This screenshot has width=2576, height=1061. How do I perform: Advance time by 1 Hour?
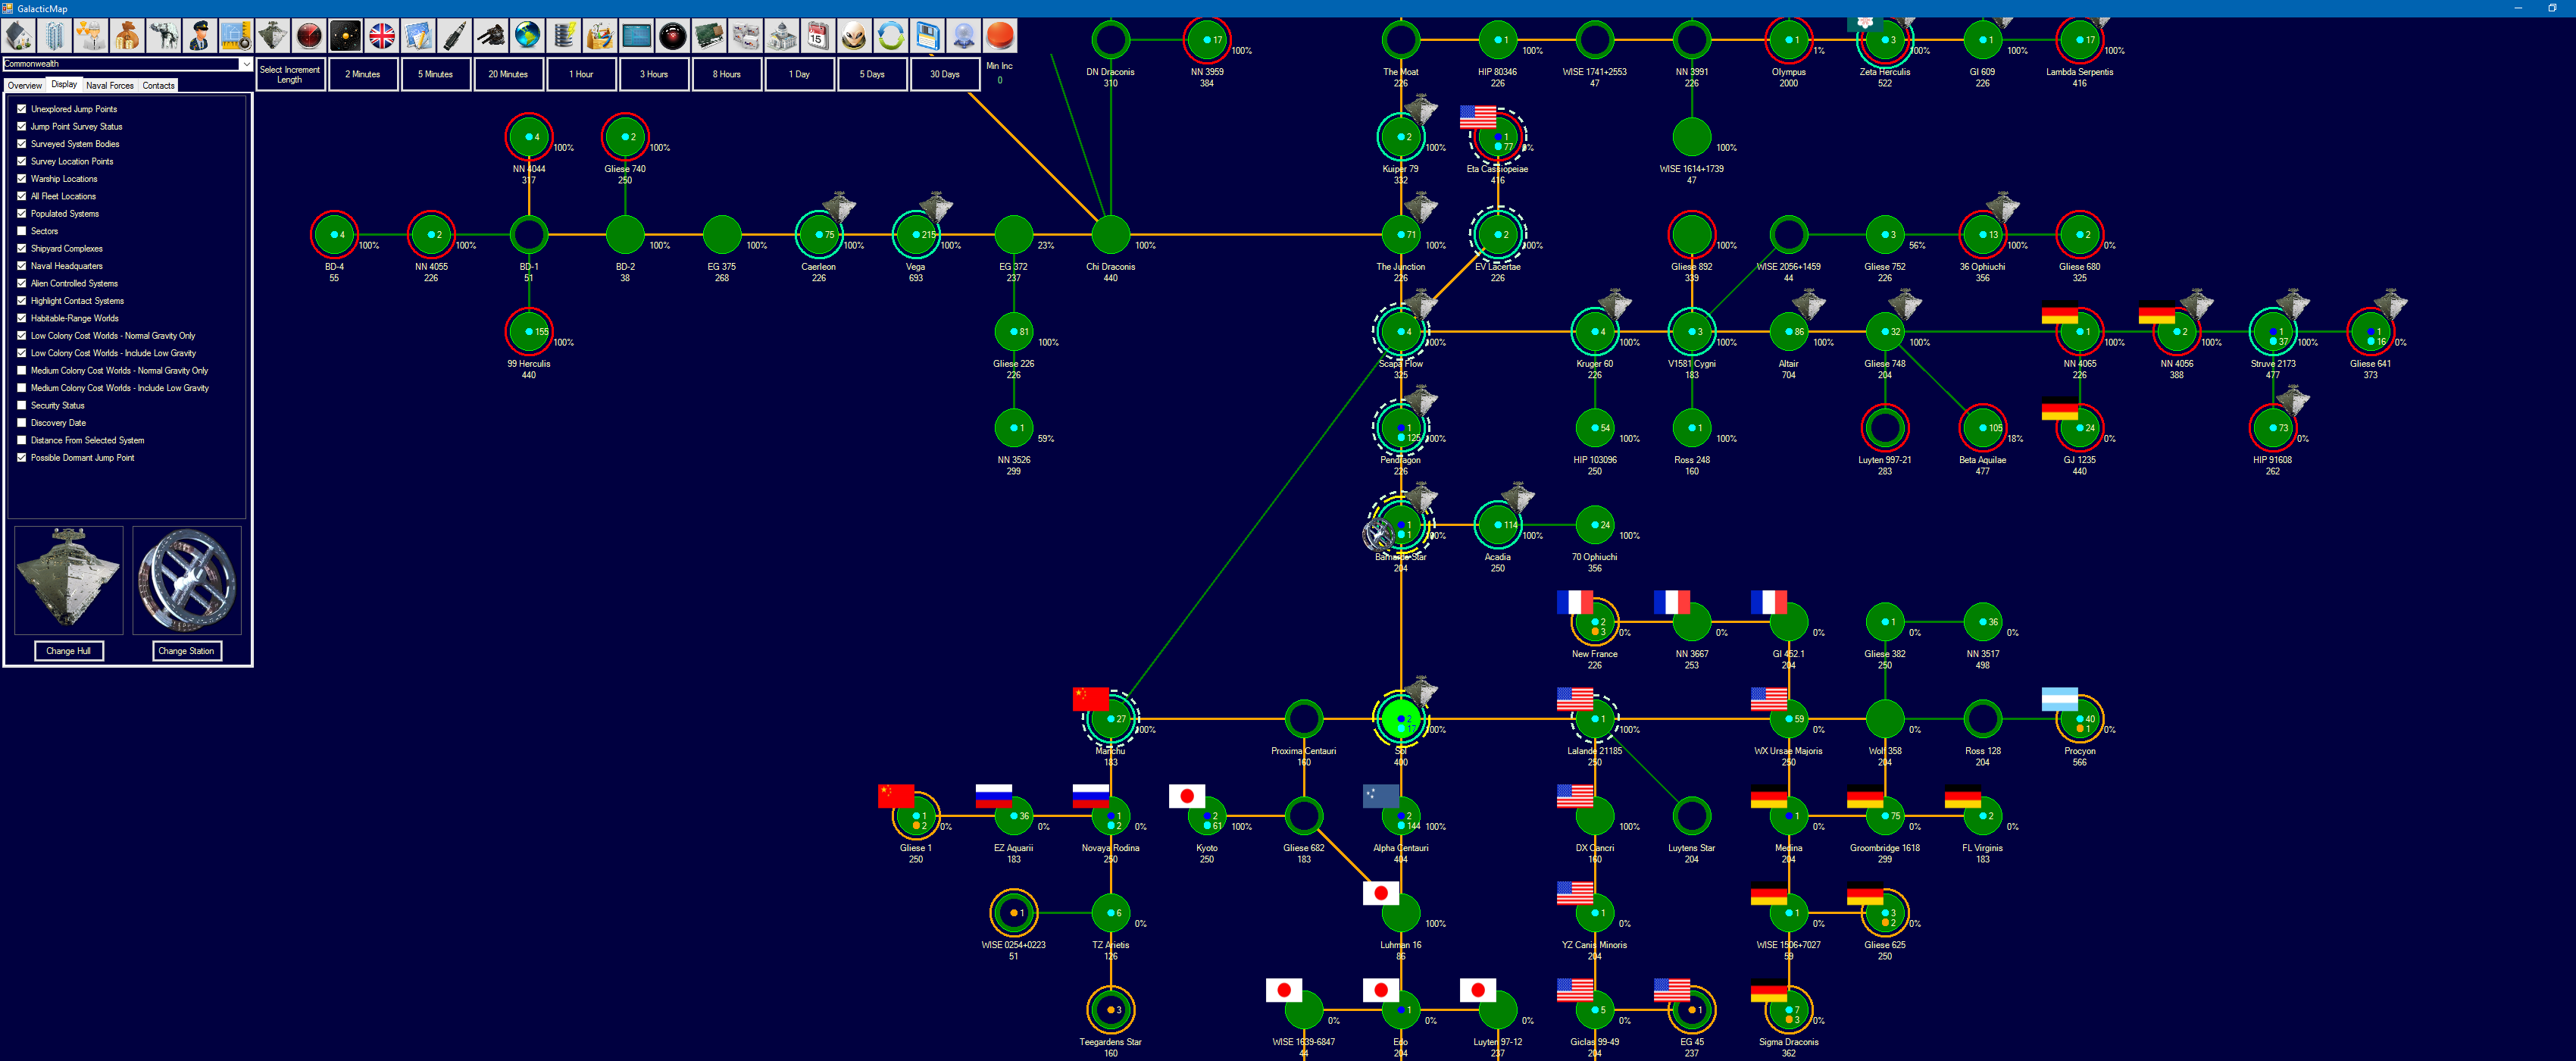(x=581, y=74)
